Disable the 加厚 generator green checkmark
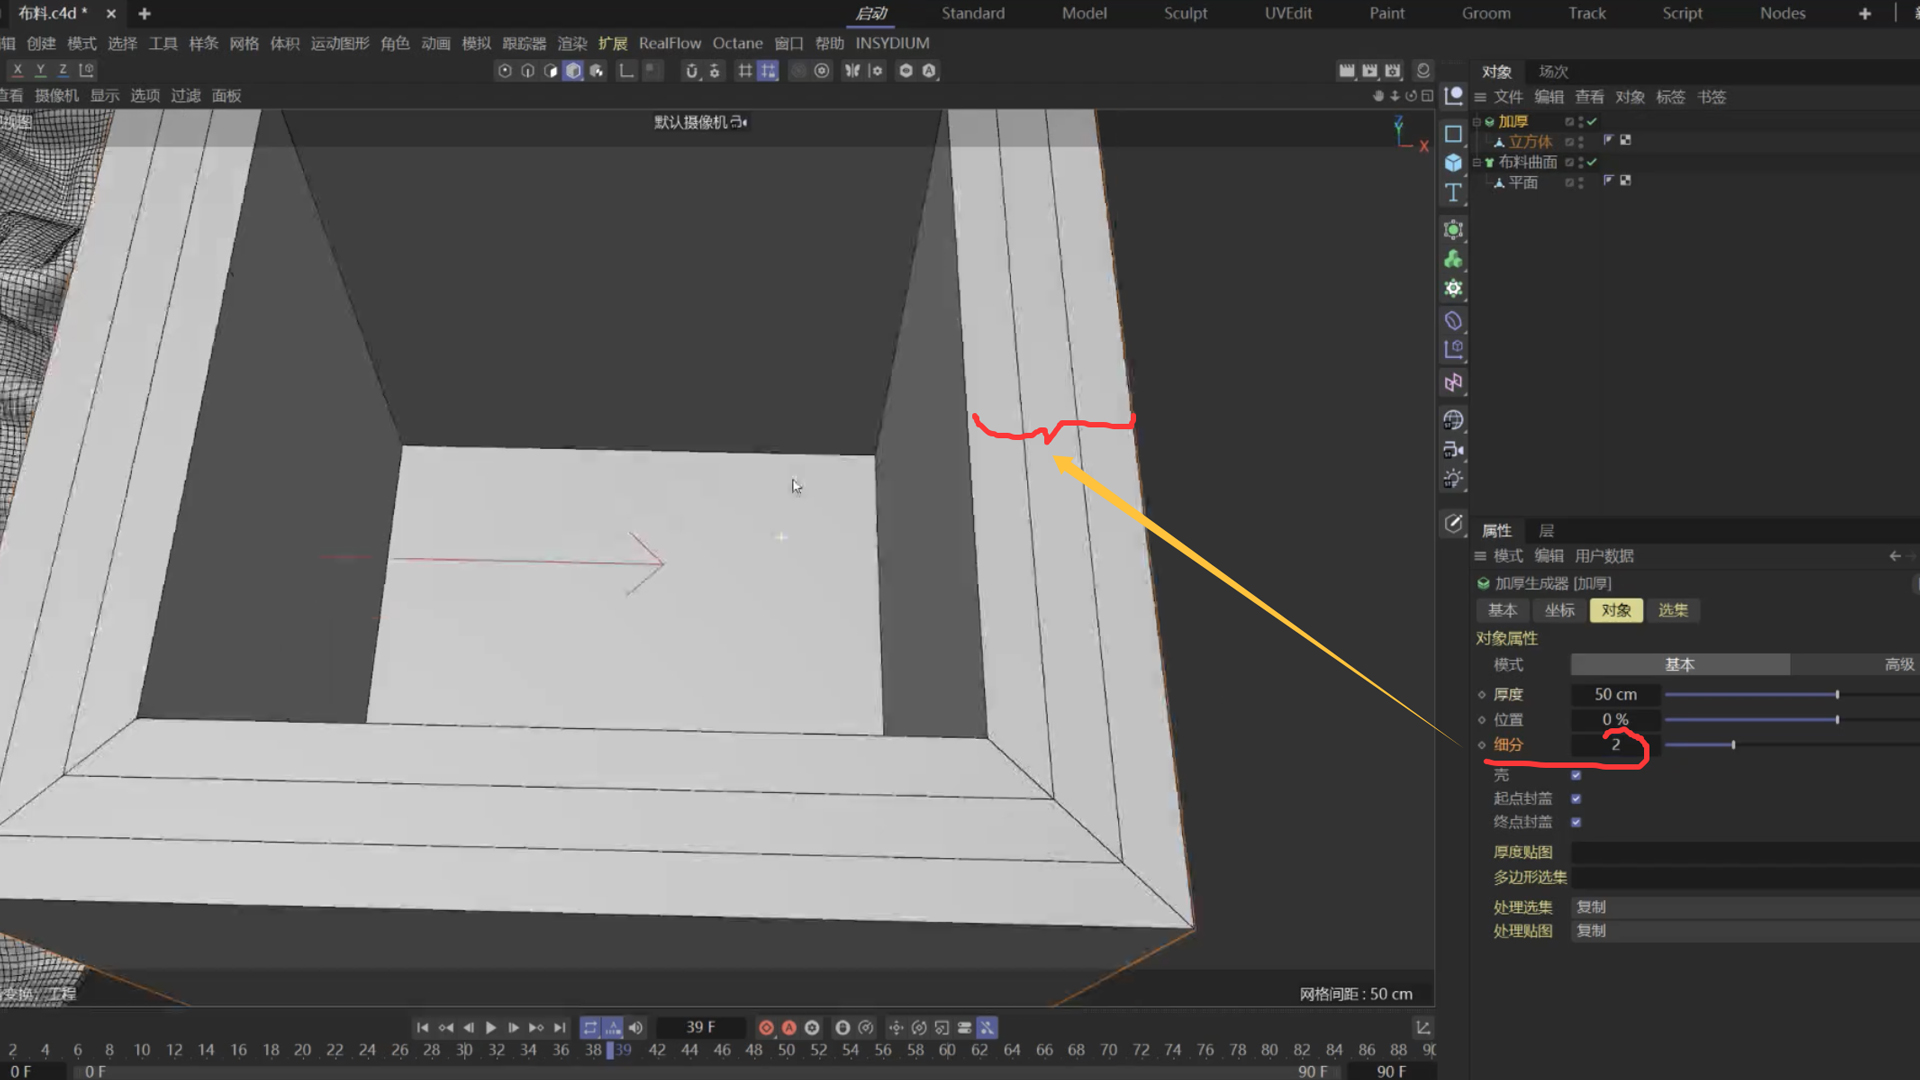Image resolution: width=1920 pixels, height=1080 pixels. pyautogui.click(x=1592, y=121)
